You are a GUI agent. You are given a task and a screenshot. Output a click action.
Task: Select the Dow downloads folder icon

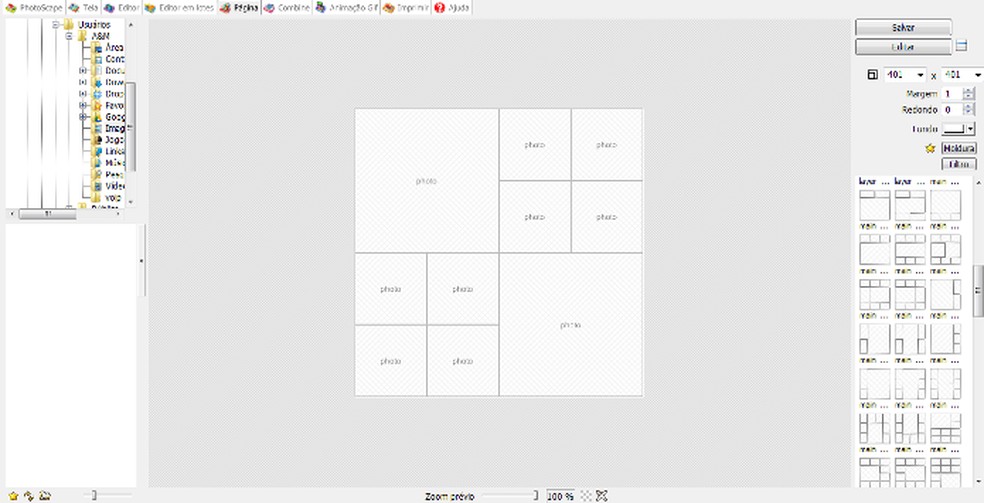[x=97, y=82]
